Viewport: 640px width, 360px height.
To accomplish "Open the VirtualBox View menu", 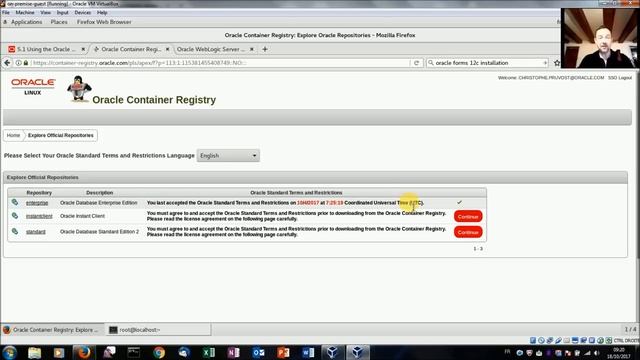I will [x=45, y=13].
